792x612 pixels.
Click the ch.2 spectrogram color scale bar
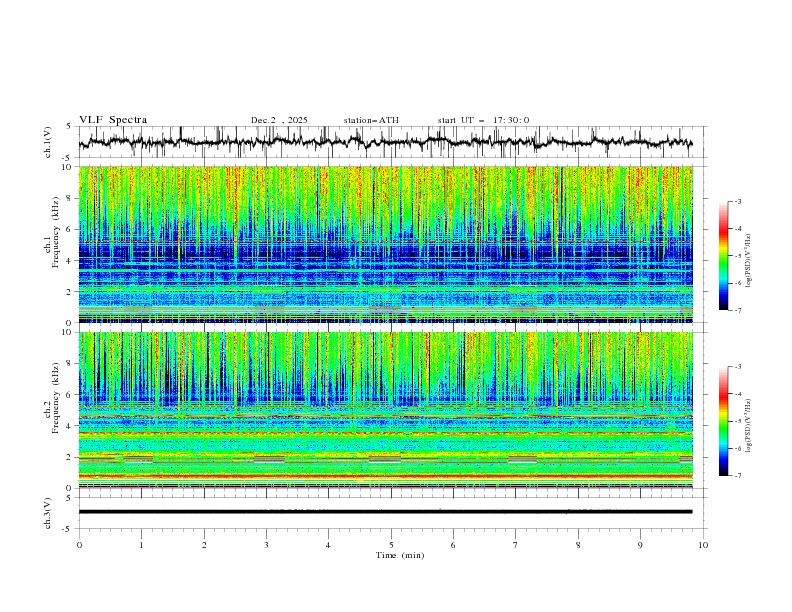coord(724,421)
